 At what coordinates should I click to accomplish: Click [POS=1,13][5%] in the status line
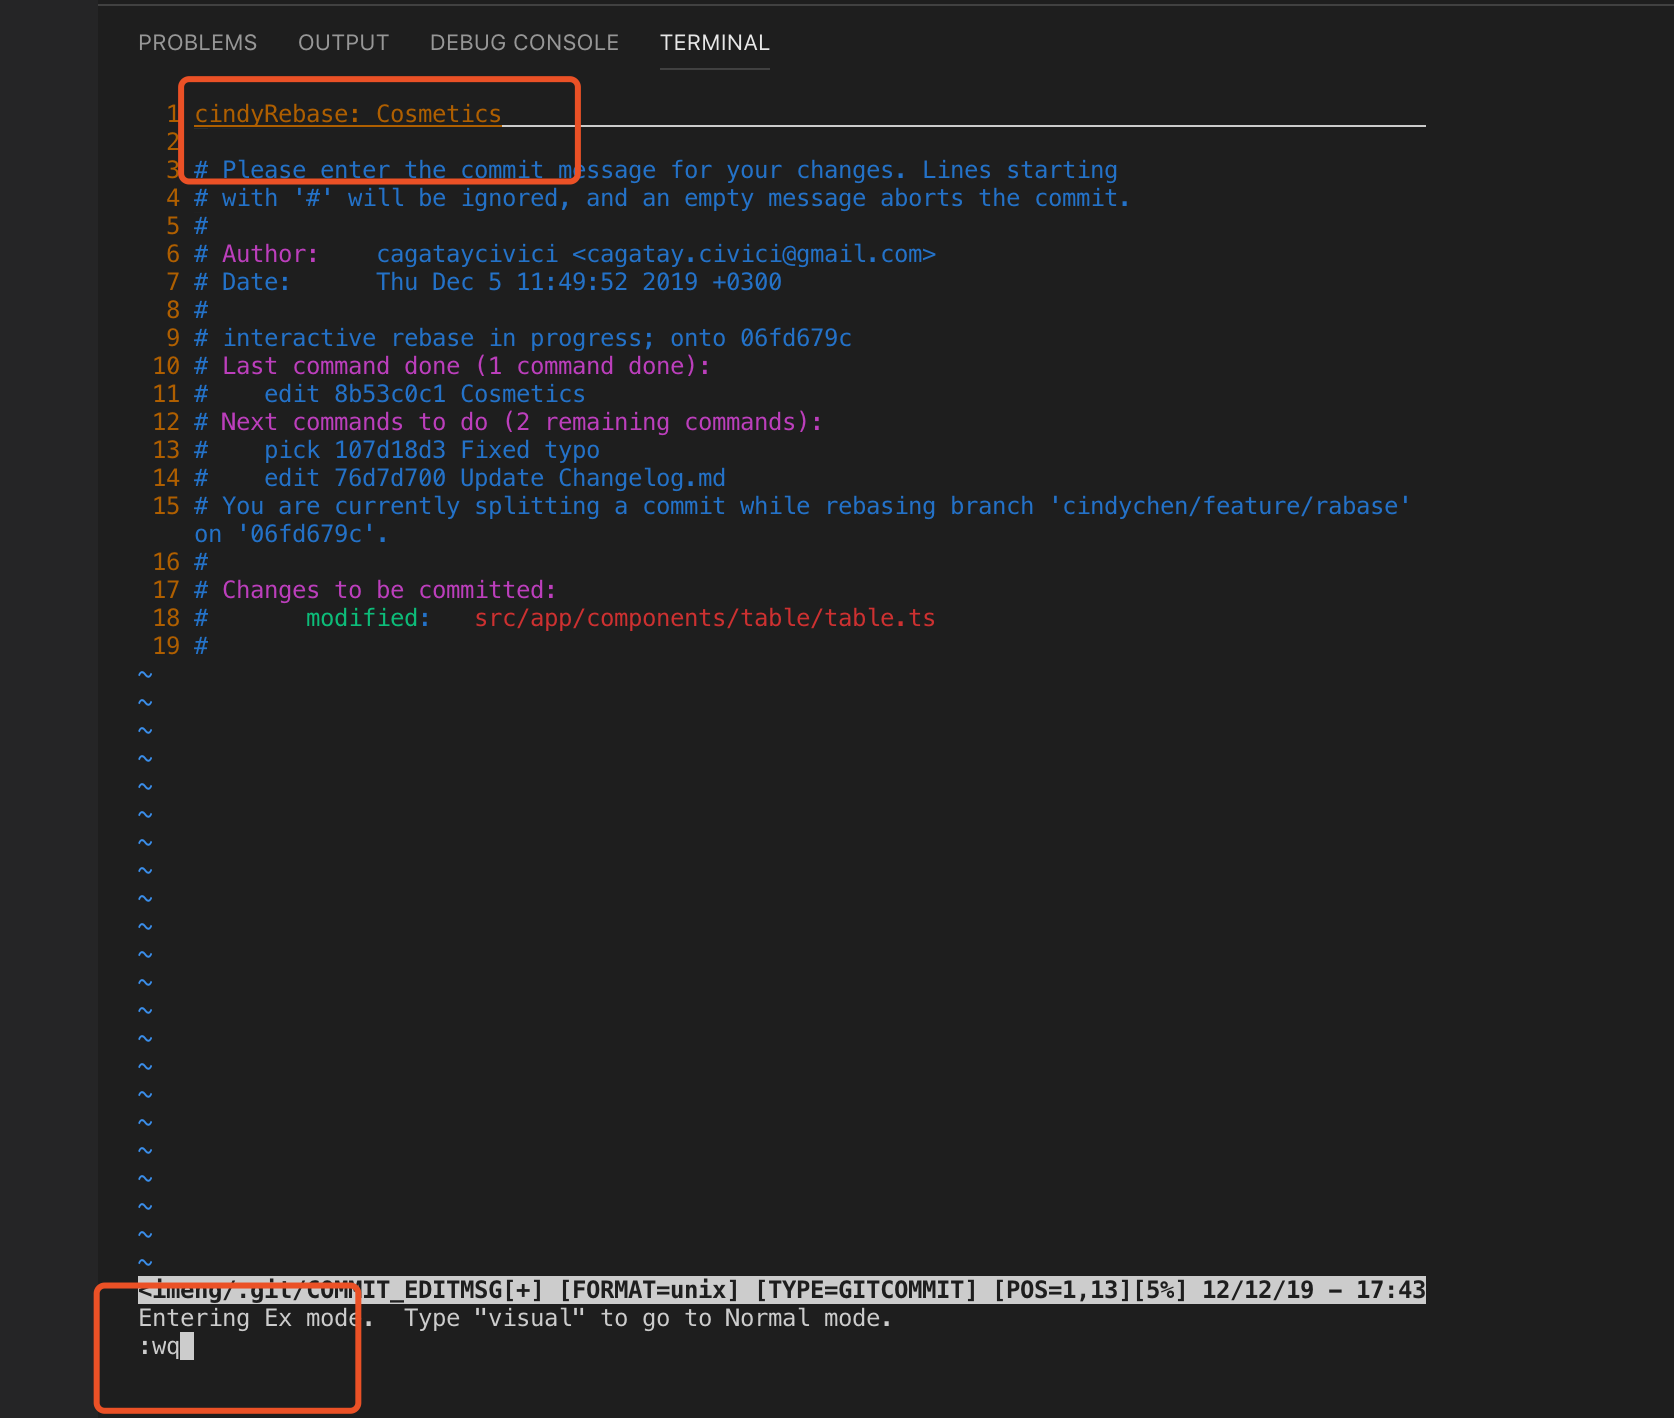pos(1090,1290)
